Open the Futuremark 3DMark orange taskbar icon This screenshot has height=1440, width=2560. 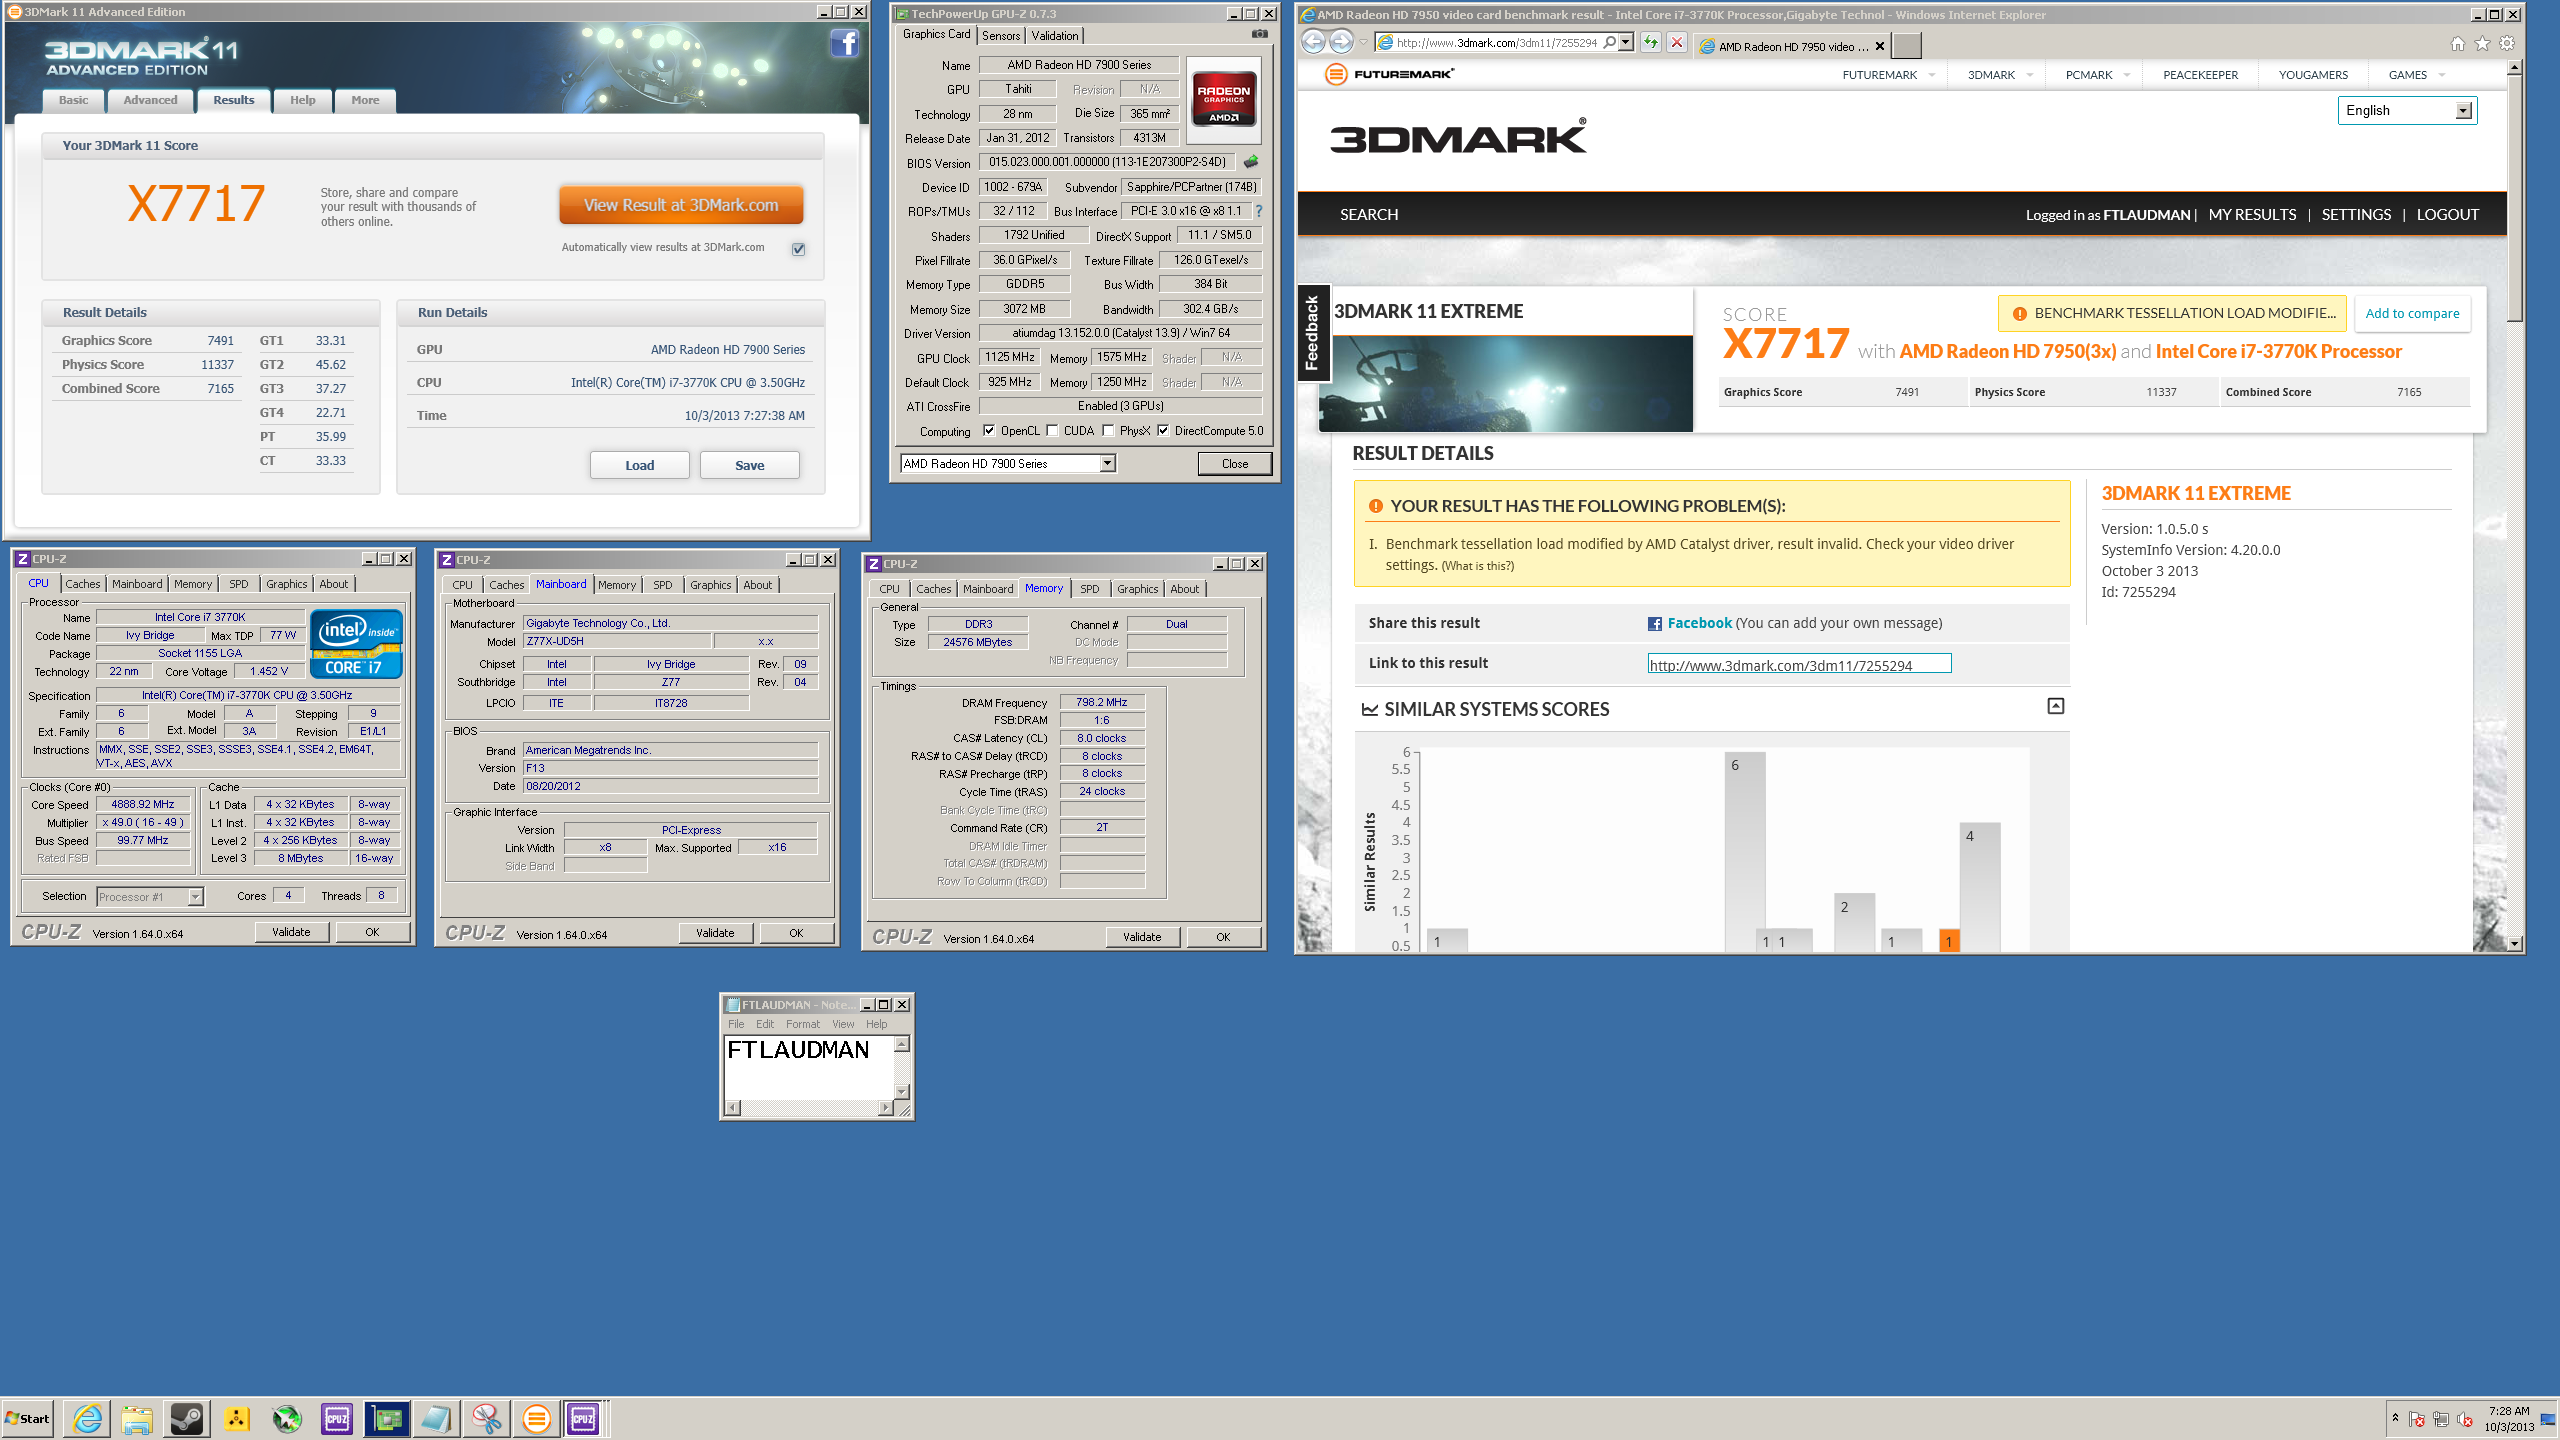(x=537, y=1418)
